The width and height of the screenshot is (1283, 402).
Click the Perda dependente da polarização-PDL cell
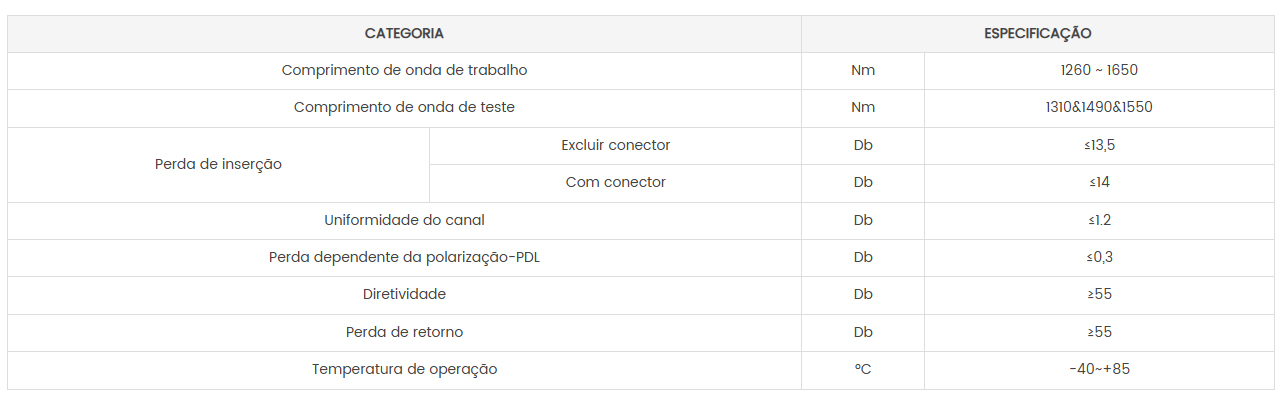404,258
